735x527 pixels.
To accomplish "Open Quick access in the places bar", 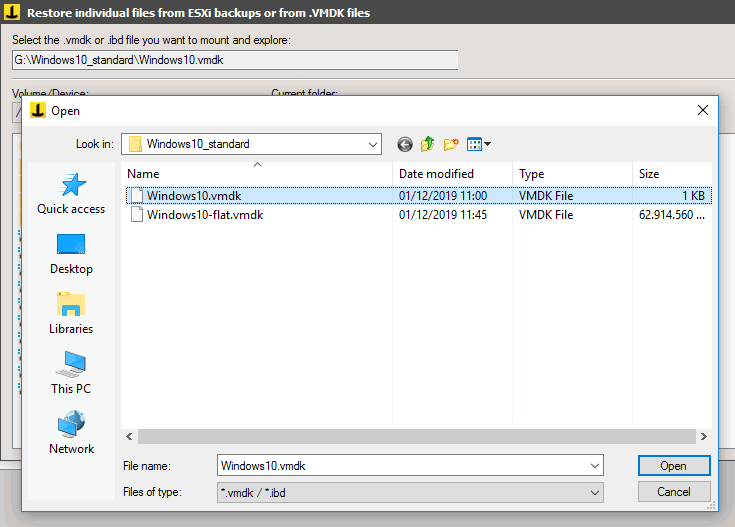I will 71,193.
